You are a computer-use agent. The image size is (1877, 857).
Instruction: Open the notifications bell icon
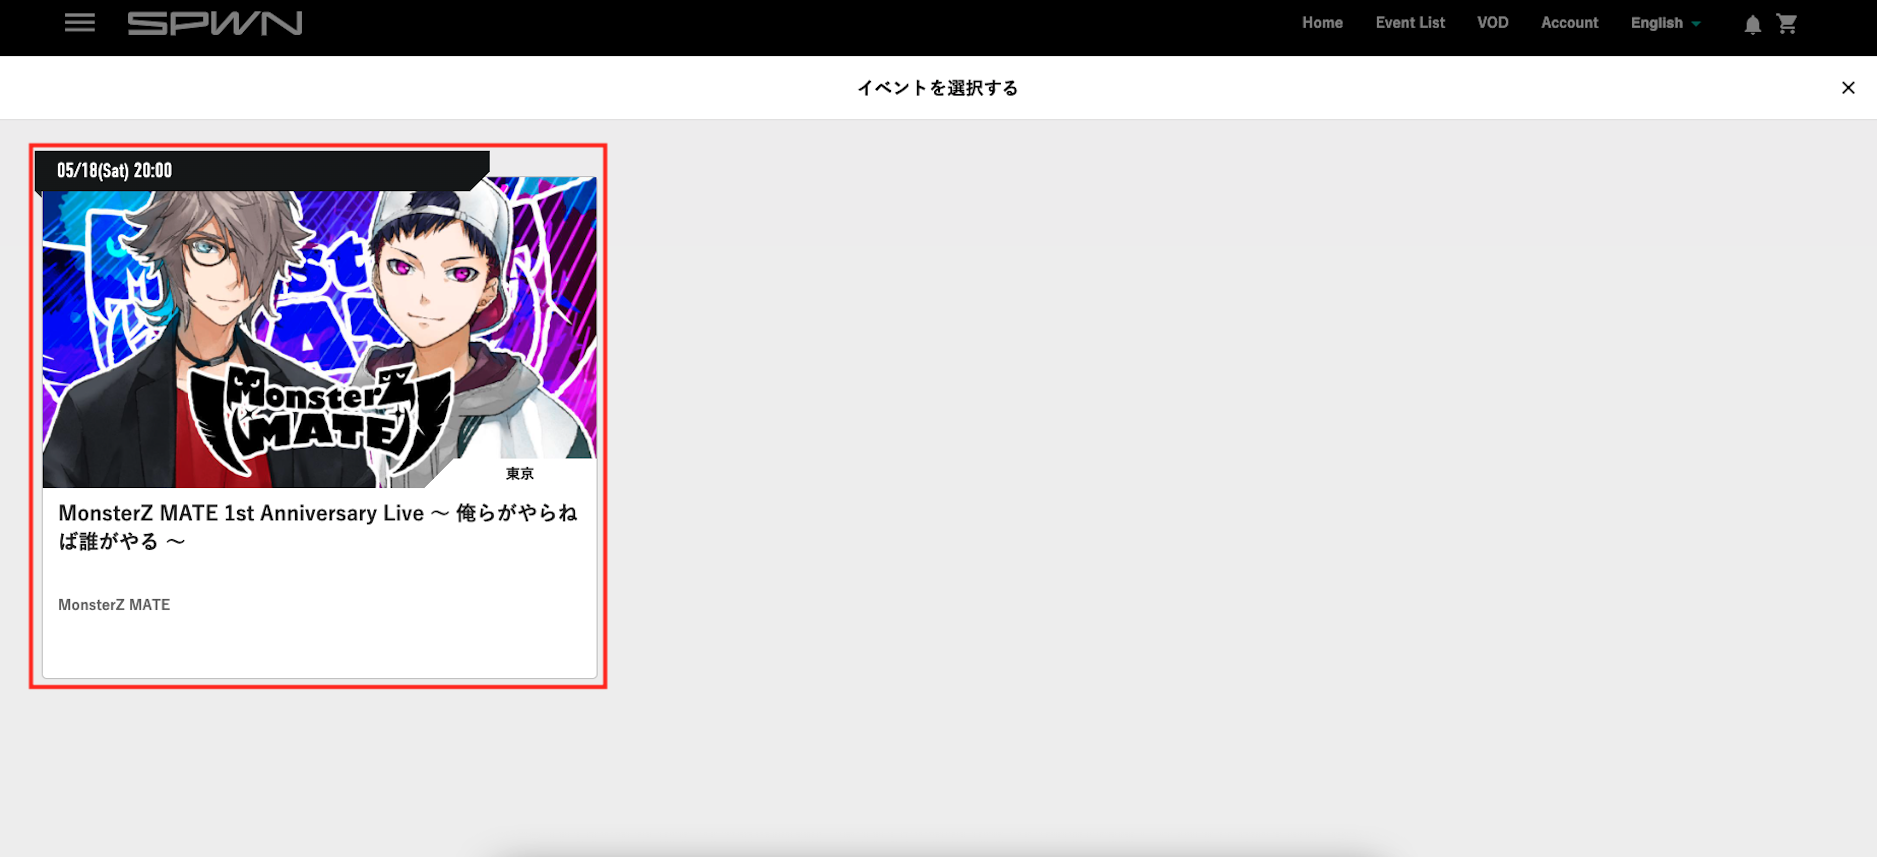click(1752, 24)
